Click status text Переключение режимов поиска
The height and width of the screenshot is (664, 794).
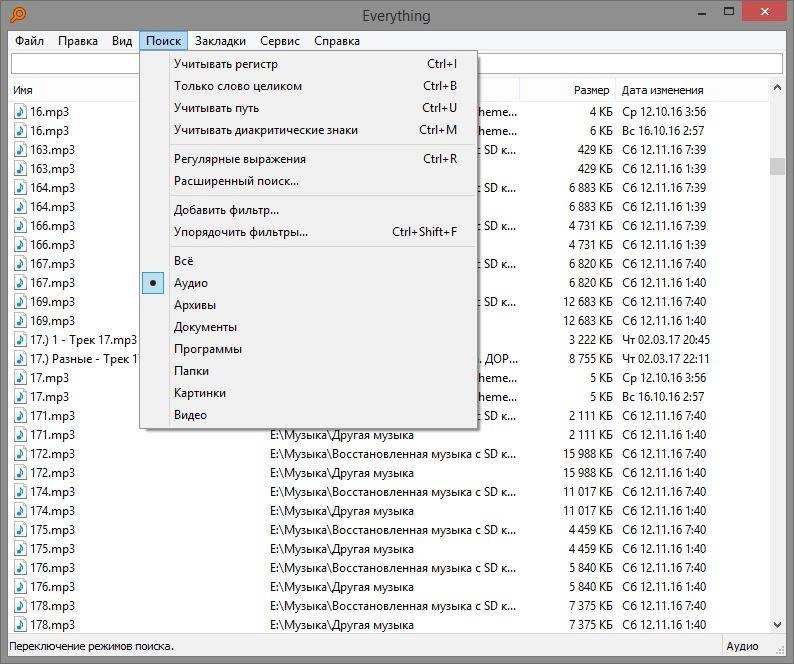(x=92, y=646)
